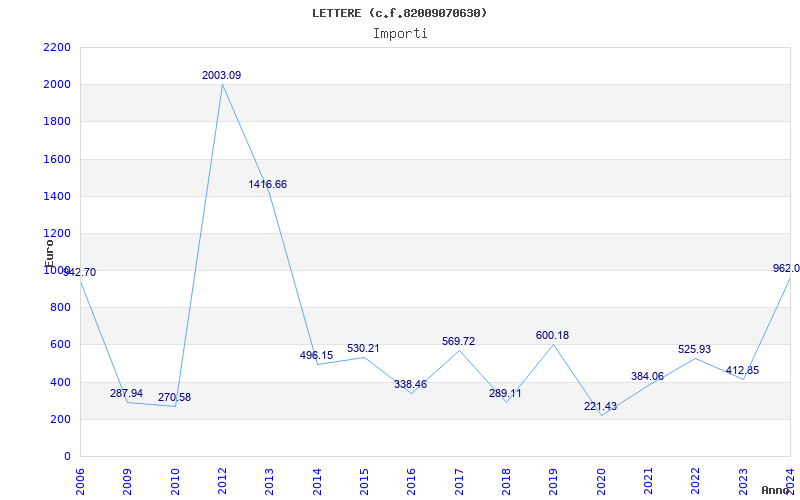The image size is (800, 500).
Task: Click the 2016 x-axis year
Action: click(x=412, y=482)
